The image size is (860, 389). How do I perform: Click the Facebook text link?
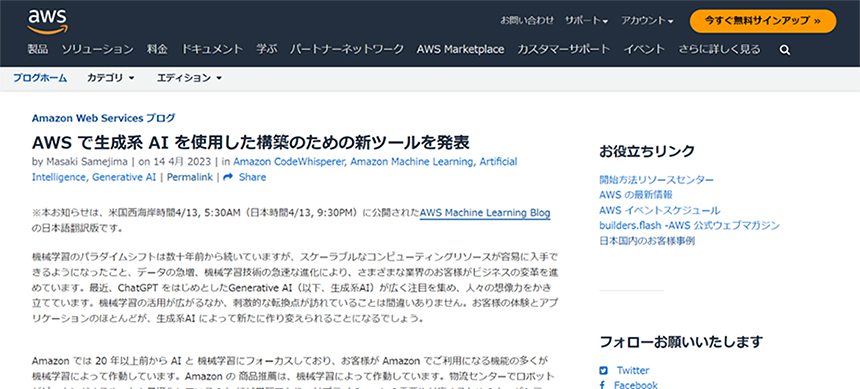636,385
